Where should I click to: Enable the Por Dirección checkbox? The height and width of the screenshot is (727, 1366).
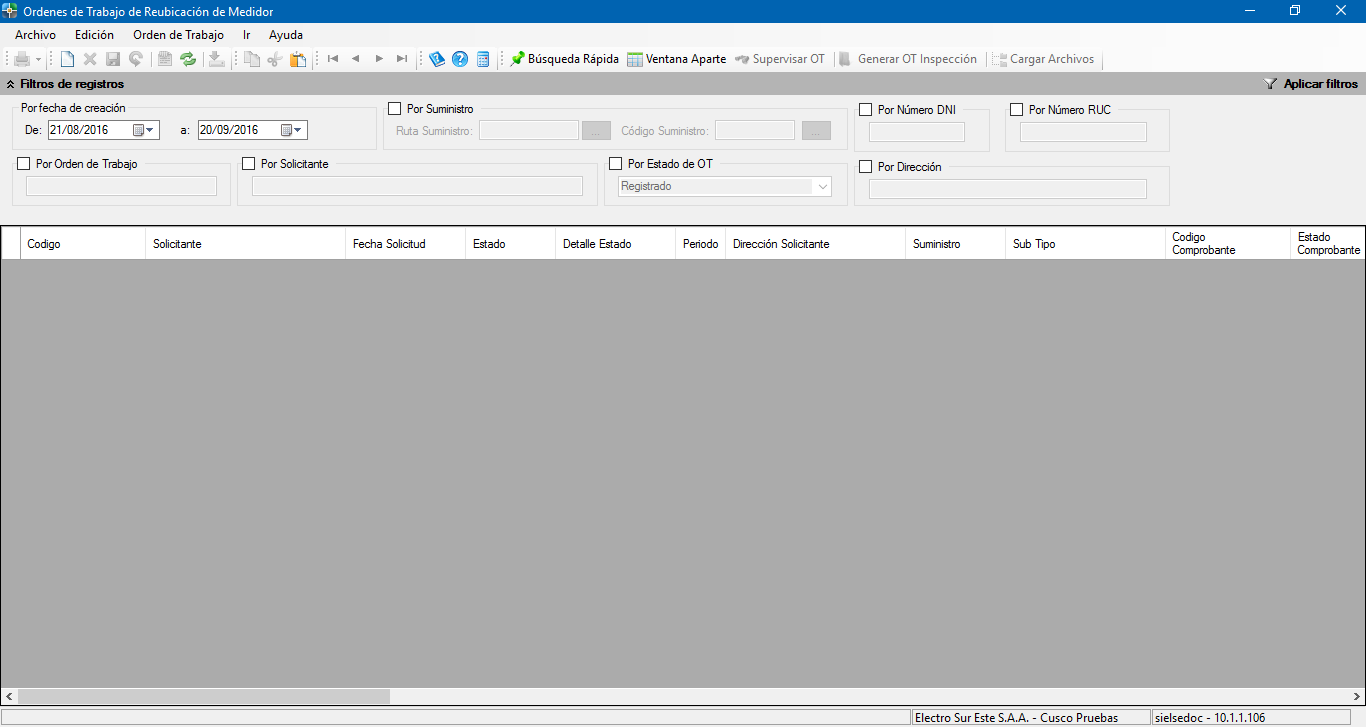tap(866, 167)
